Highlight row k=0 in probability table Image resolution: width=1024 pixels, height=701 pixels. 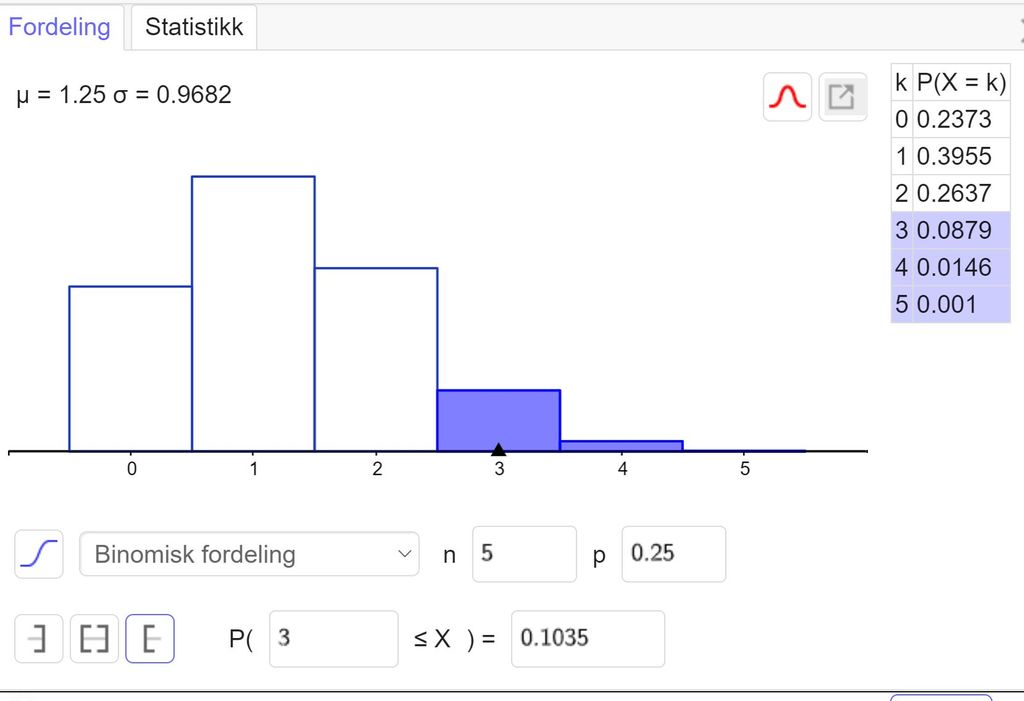point(950,119)
